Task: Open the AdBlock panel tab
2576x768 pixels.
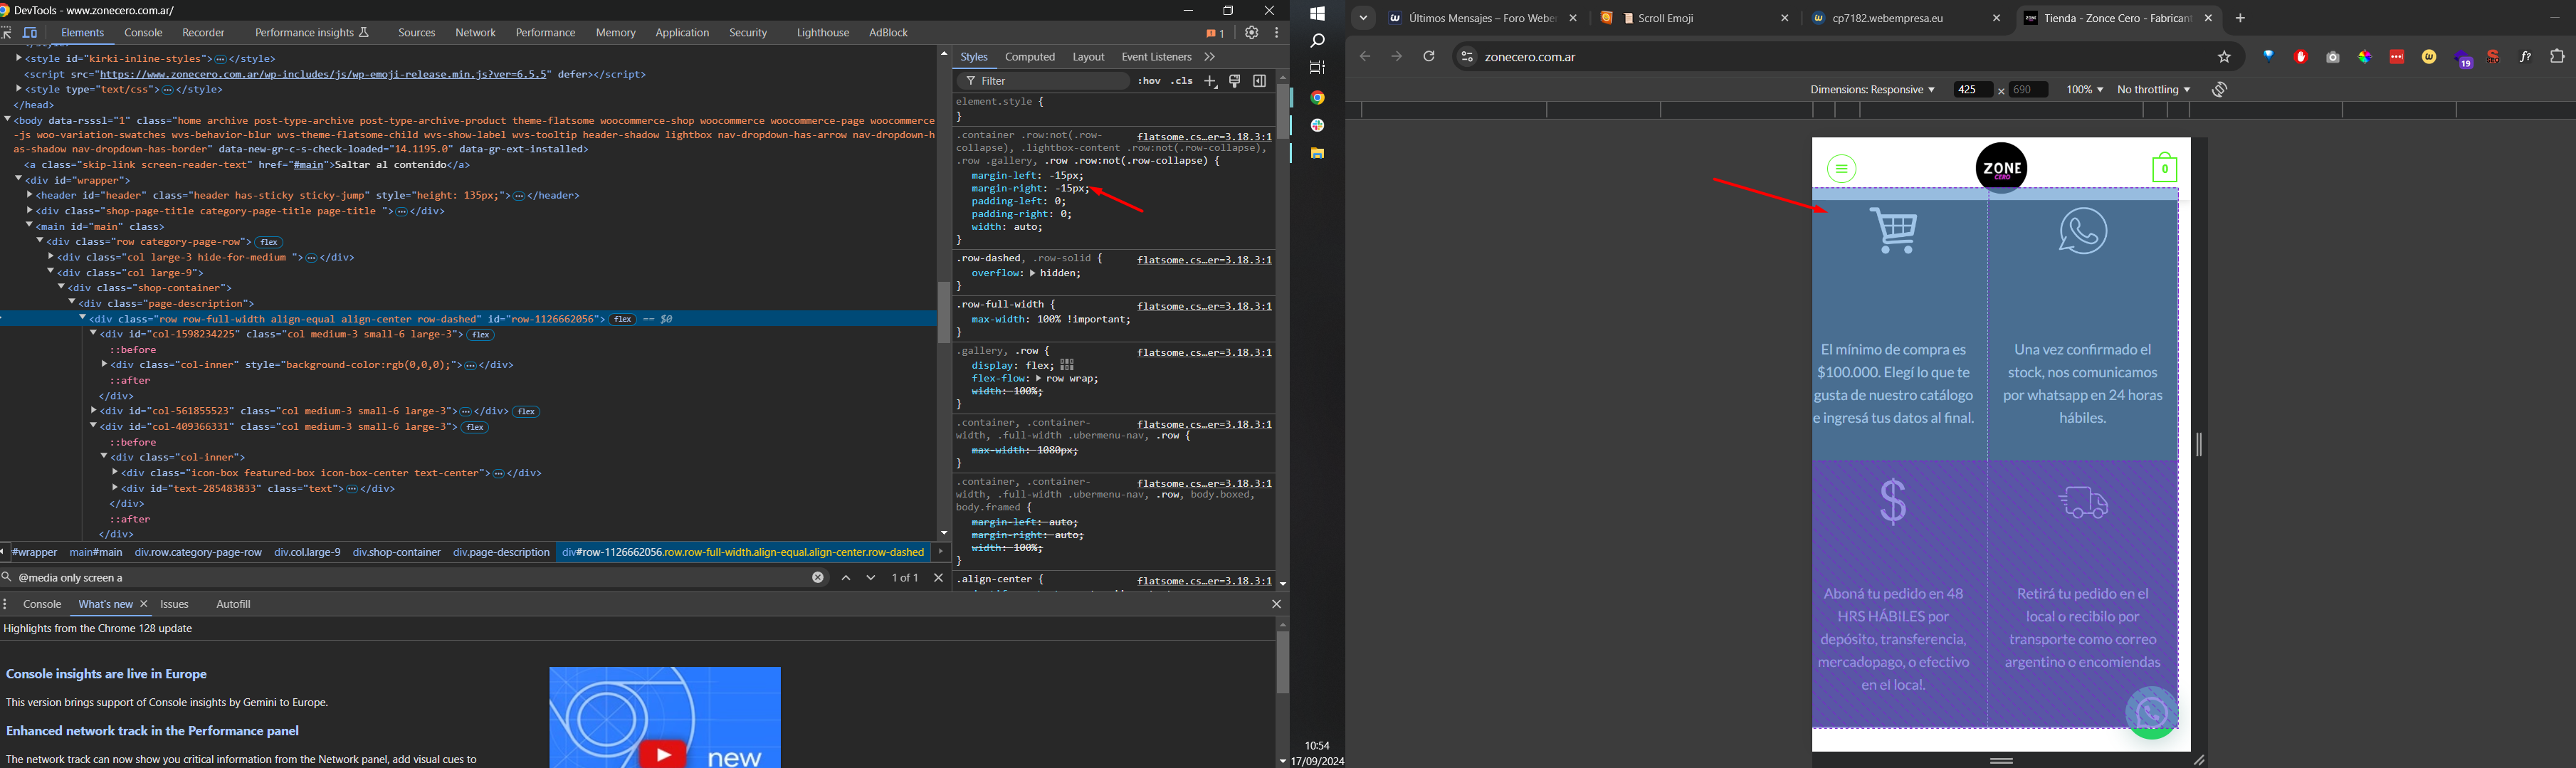Action: [888, 33]
